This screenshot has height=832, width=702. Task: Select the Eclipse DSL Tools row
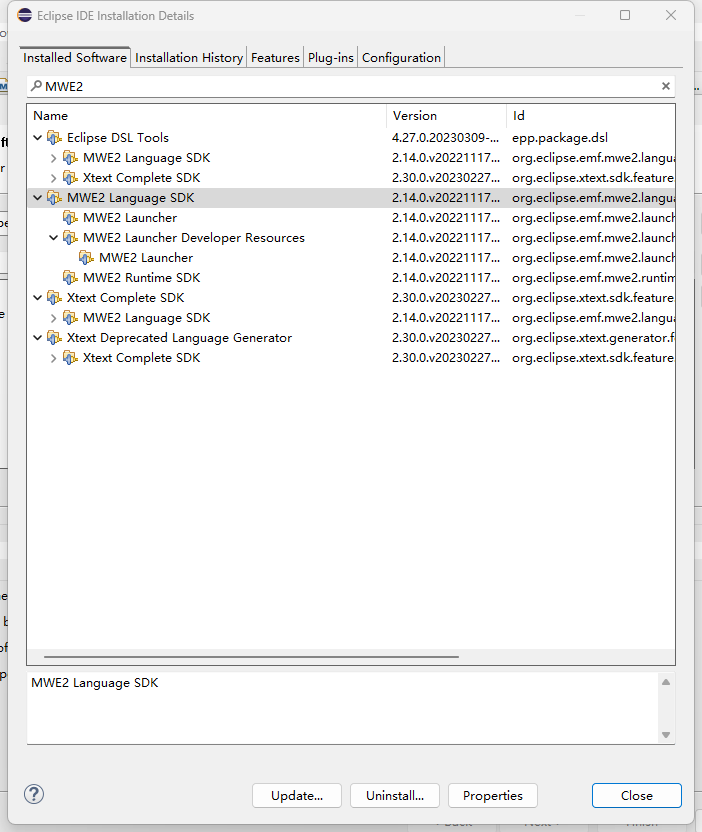[x=351, y=138]
